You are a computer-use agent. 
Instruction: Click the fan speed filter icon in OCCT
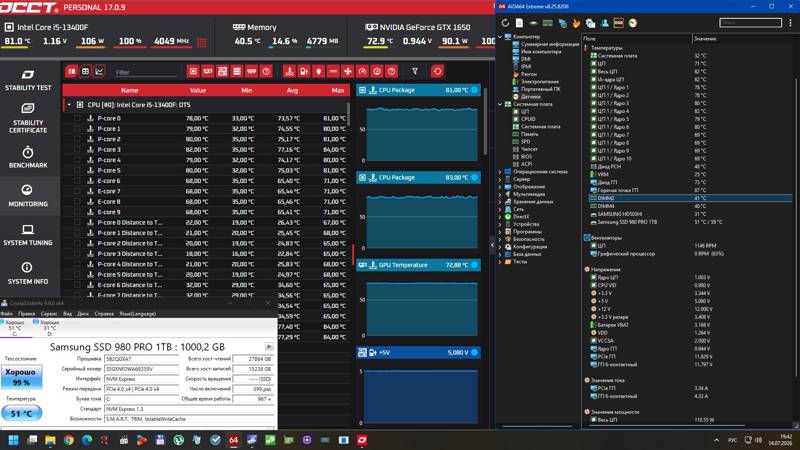tap(348, 71)
